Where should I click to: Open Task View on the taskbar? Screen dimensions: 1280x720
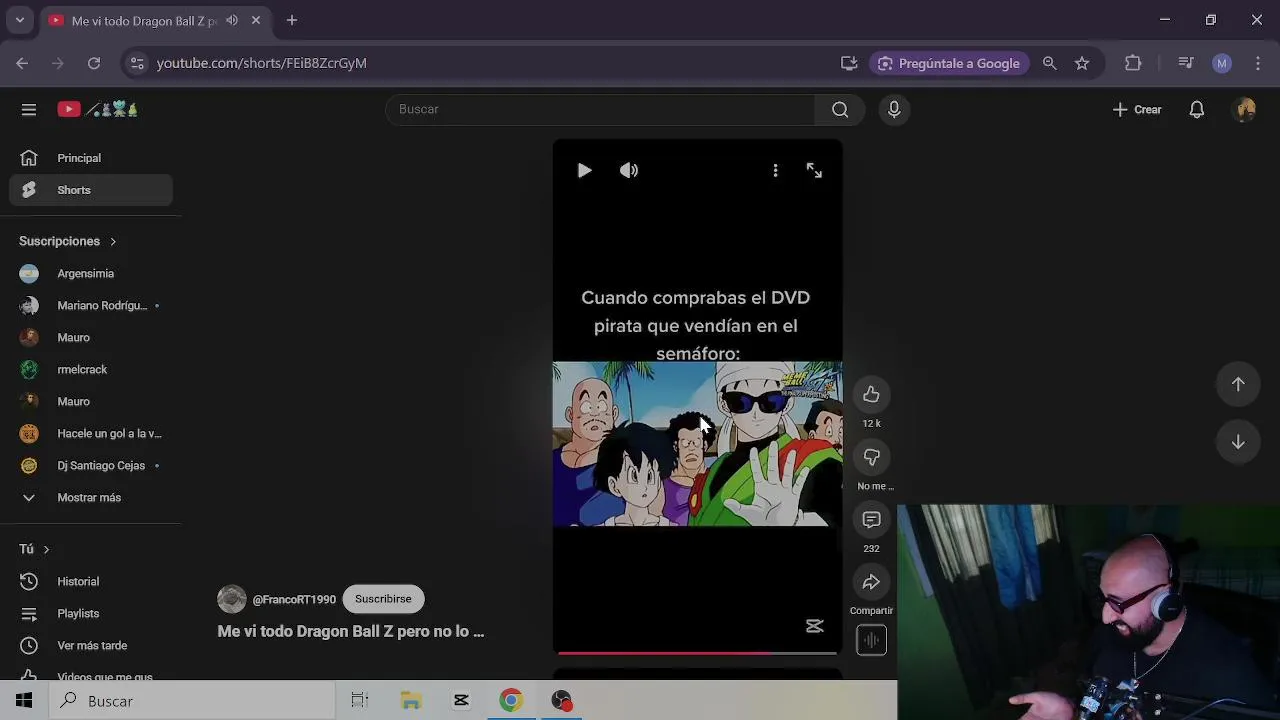[360, 701]
